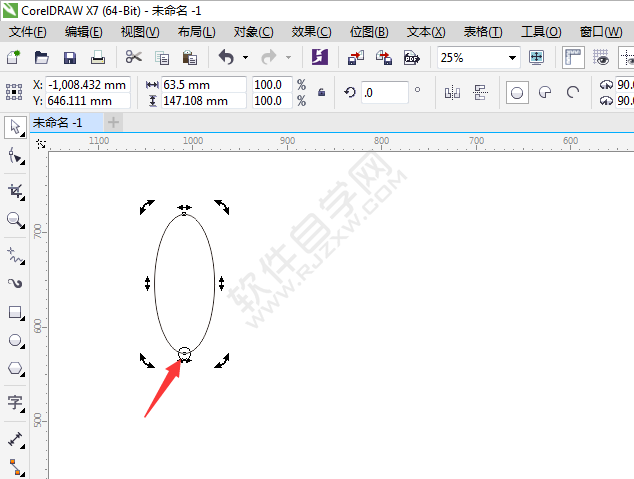Cut selection with the scissors icon
The height and width of the screenshot is (479, 634).
click(133, 57)
